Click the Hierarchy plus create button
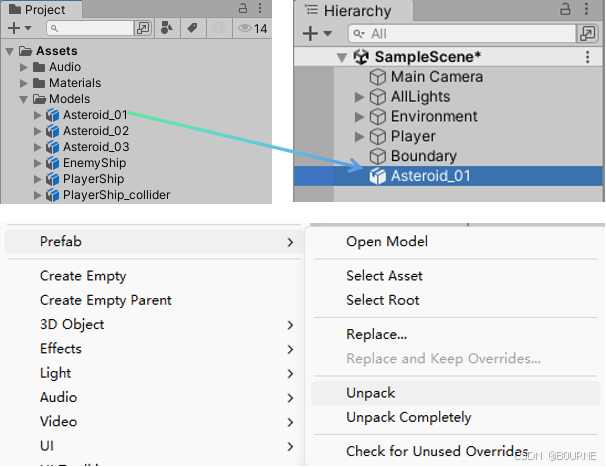The image size is (606, 467). pyautogui.click(x=310, y=34)
